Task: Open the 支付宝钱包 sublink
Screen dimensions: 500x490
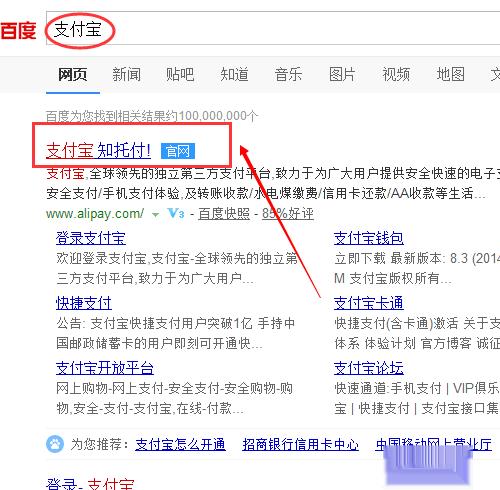Action: 369,238
